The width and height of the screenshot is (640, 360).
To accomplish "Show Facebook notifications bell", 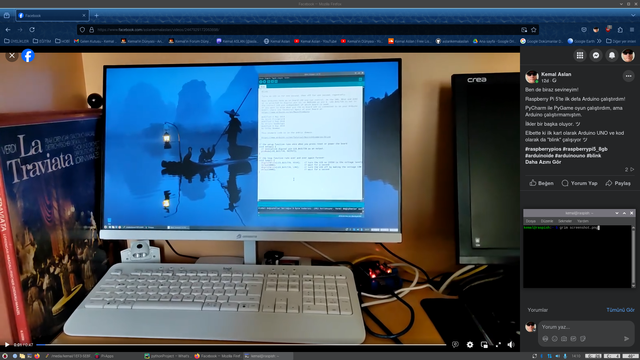I will pos(612,56).
